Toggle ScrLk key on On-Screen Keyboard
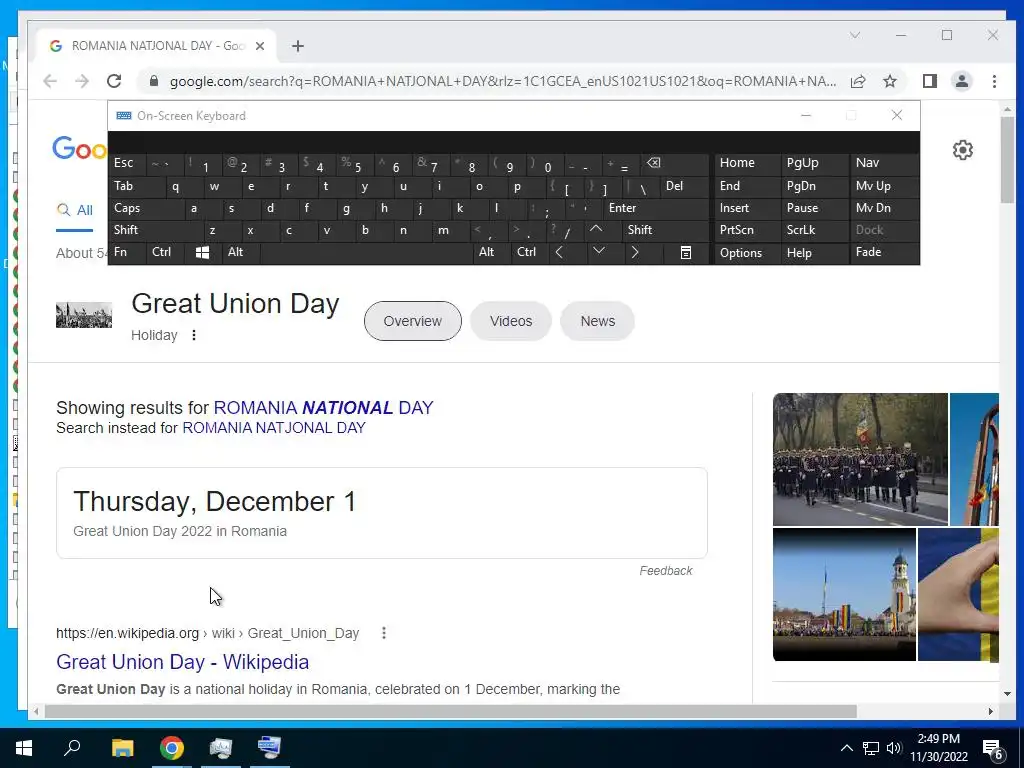This screenshot has width=1024, height=768. (814, 230)
